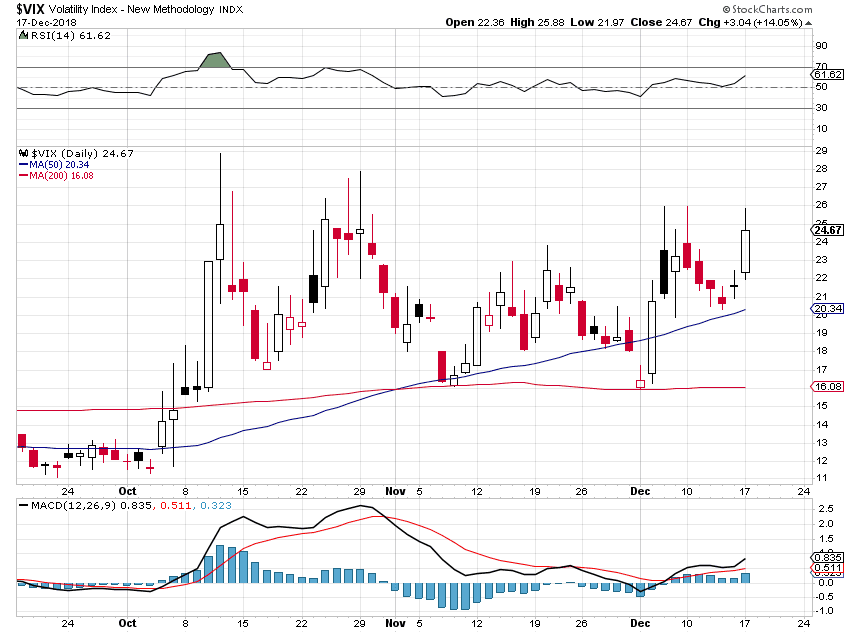Click the $VIX (Daily) 24.67 legend text

[x=82, y=153]
